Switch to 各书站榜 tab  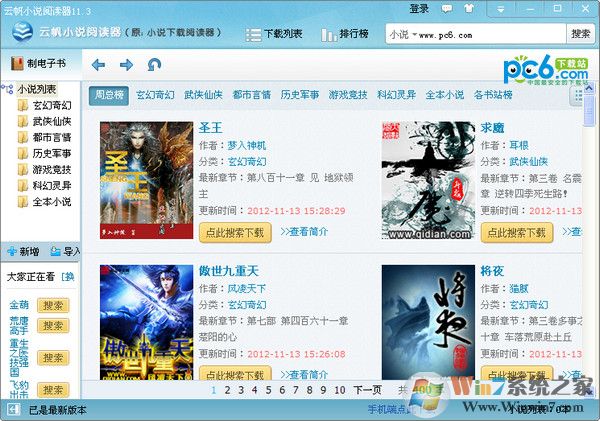tap(493, 95)
